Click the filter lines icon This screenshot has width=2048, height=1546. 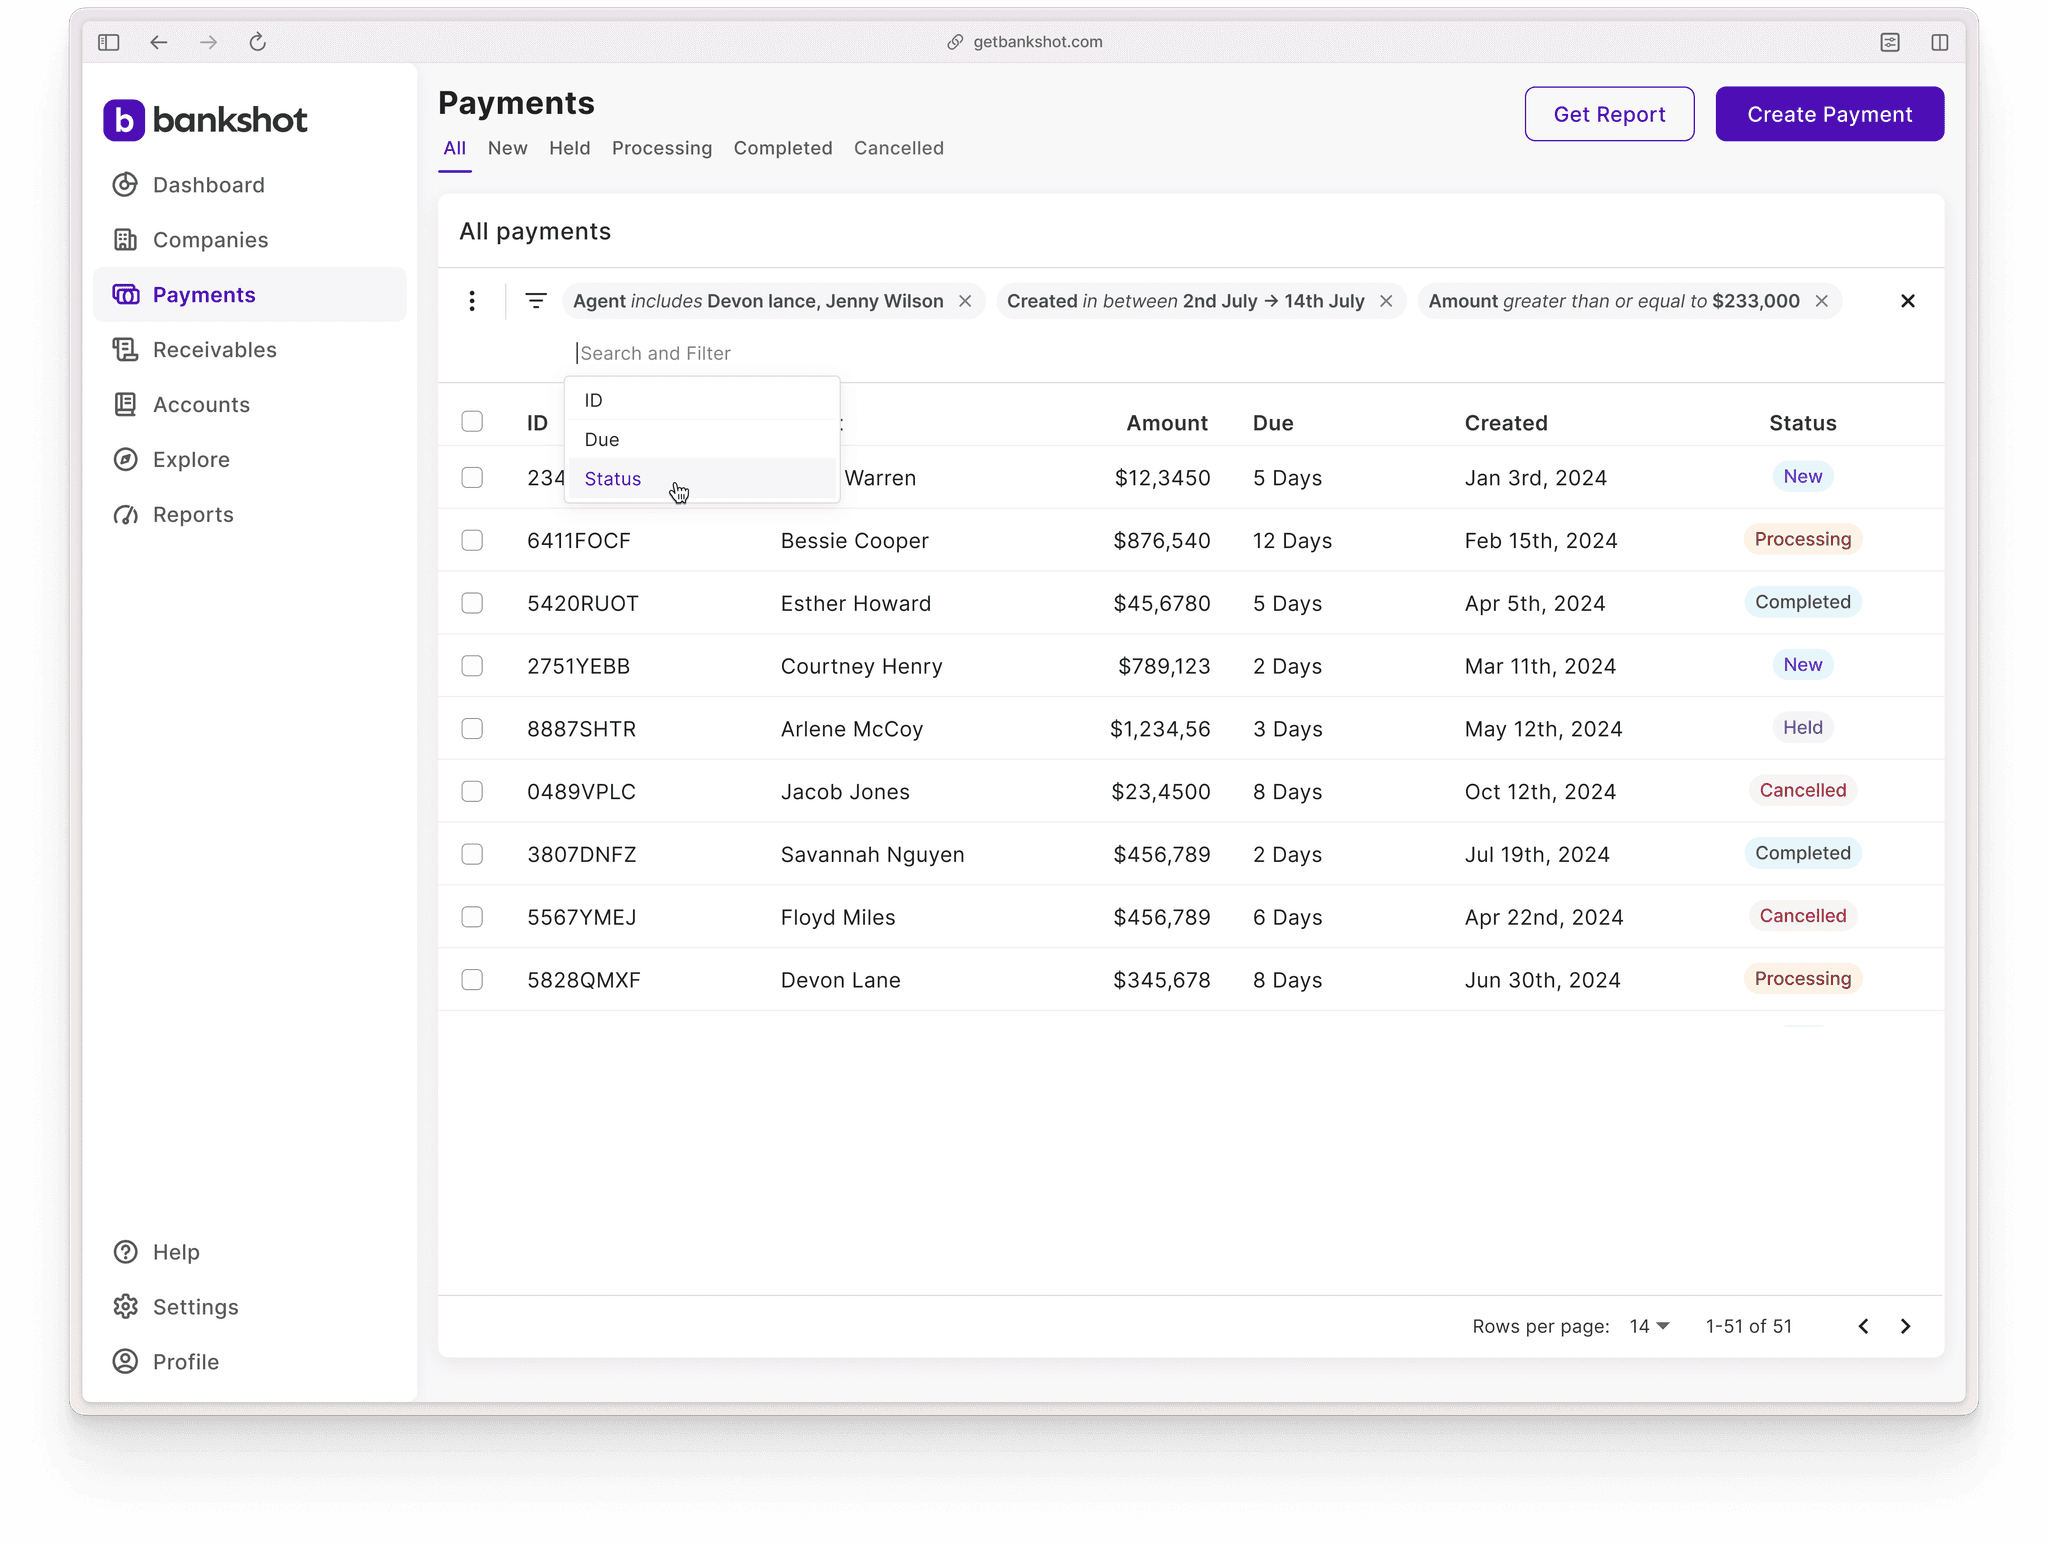point(536,301)
